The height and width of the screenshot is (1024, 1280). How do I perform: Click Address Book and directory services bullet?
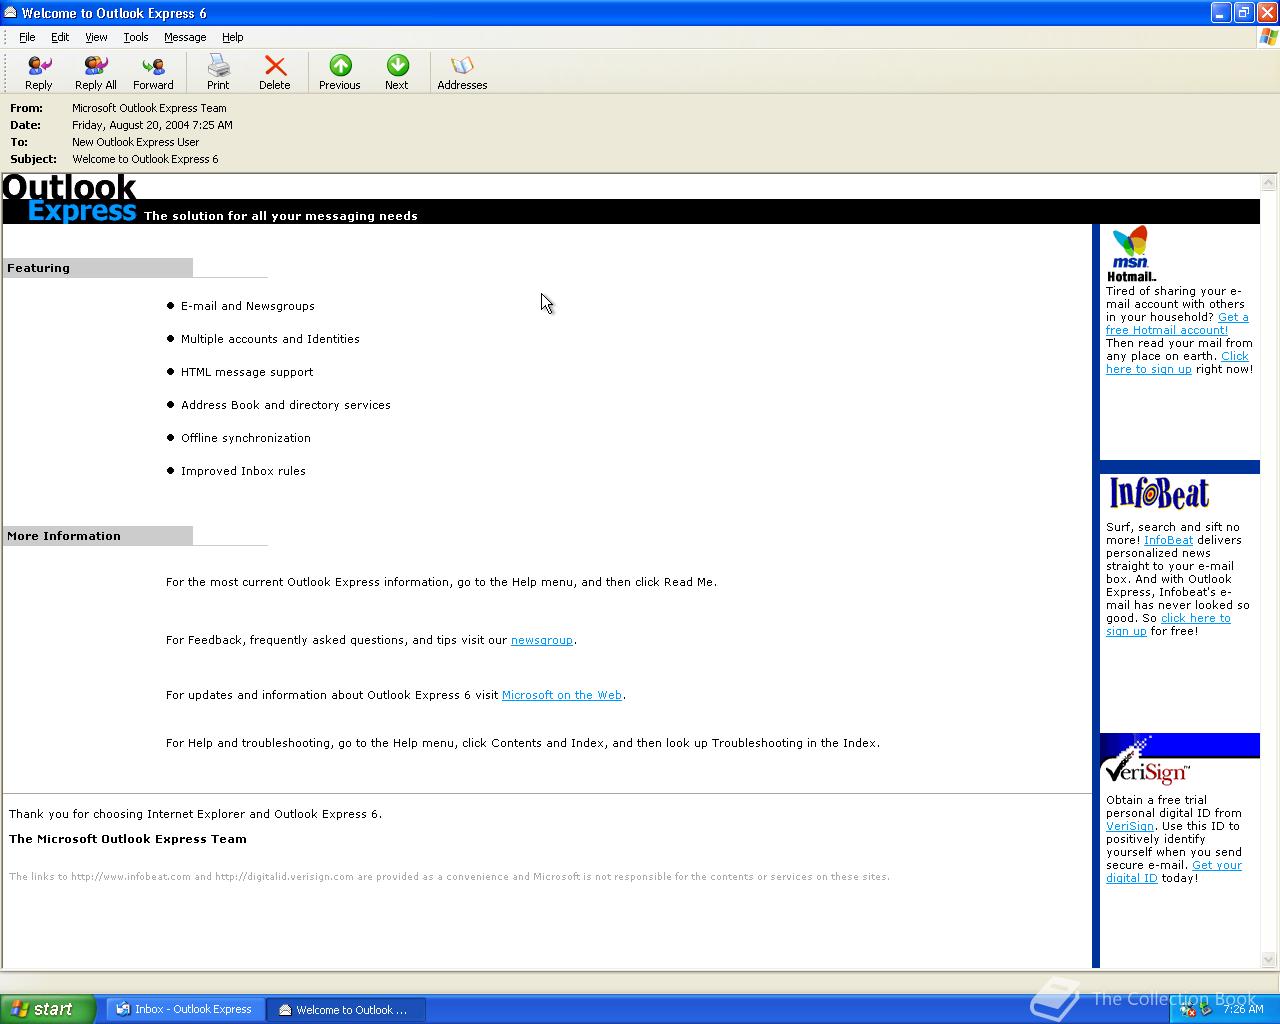(x=286, y=405)
